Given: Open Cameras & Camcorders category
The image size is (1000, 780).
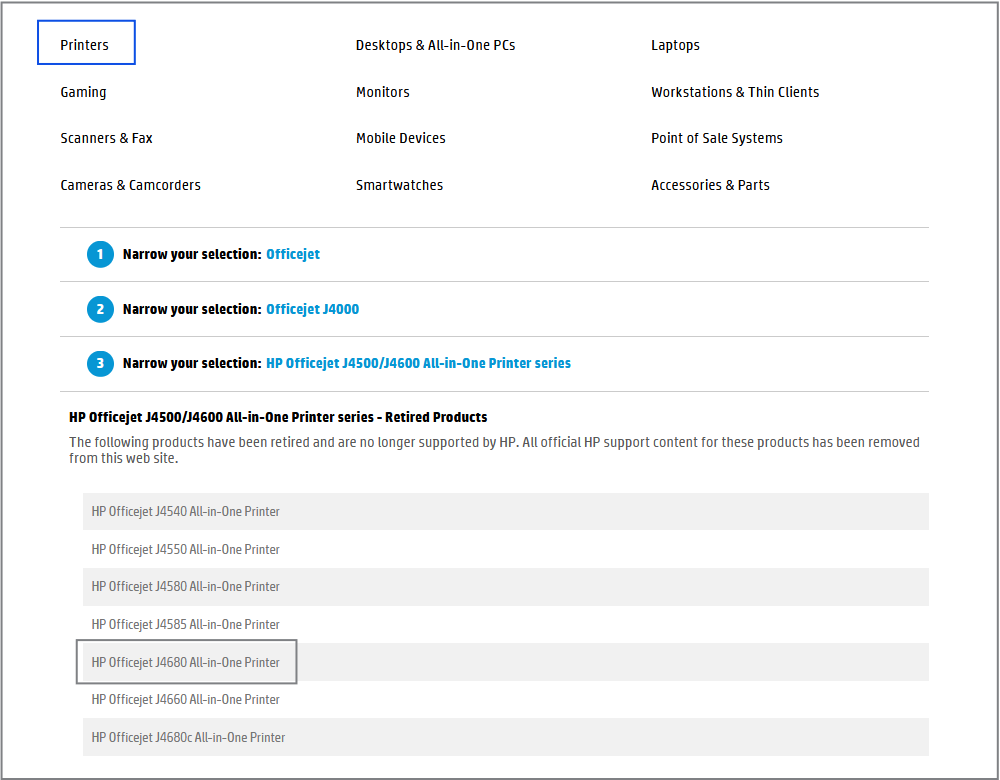Looking at the screenshot, I should point(130,185).
